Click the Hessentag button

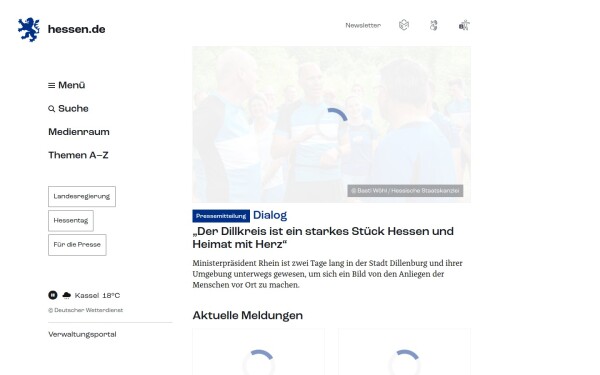71,220
